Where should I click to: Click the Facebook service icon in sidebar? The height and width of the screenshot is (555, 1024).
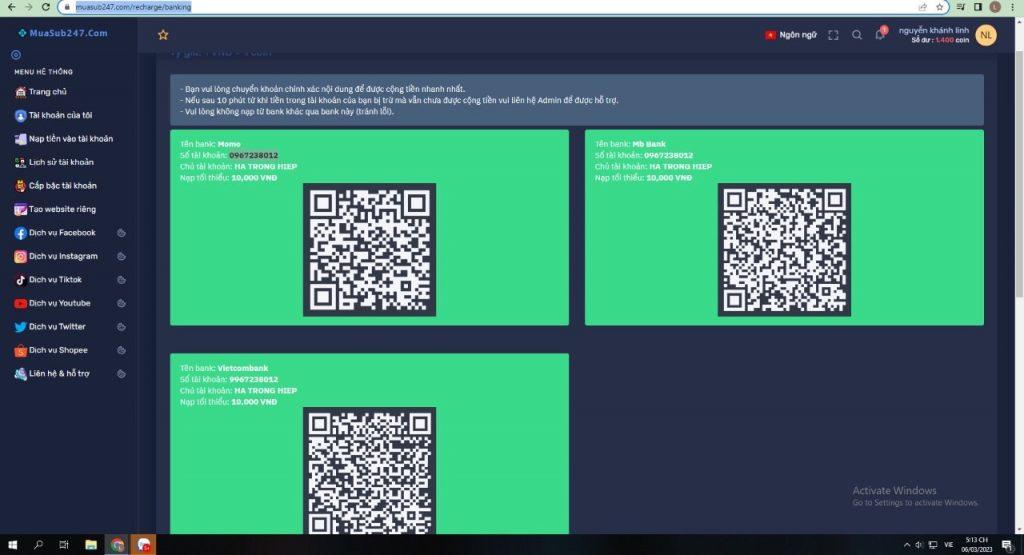[x=20, y=233]
